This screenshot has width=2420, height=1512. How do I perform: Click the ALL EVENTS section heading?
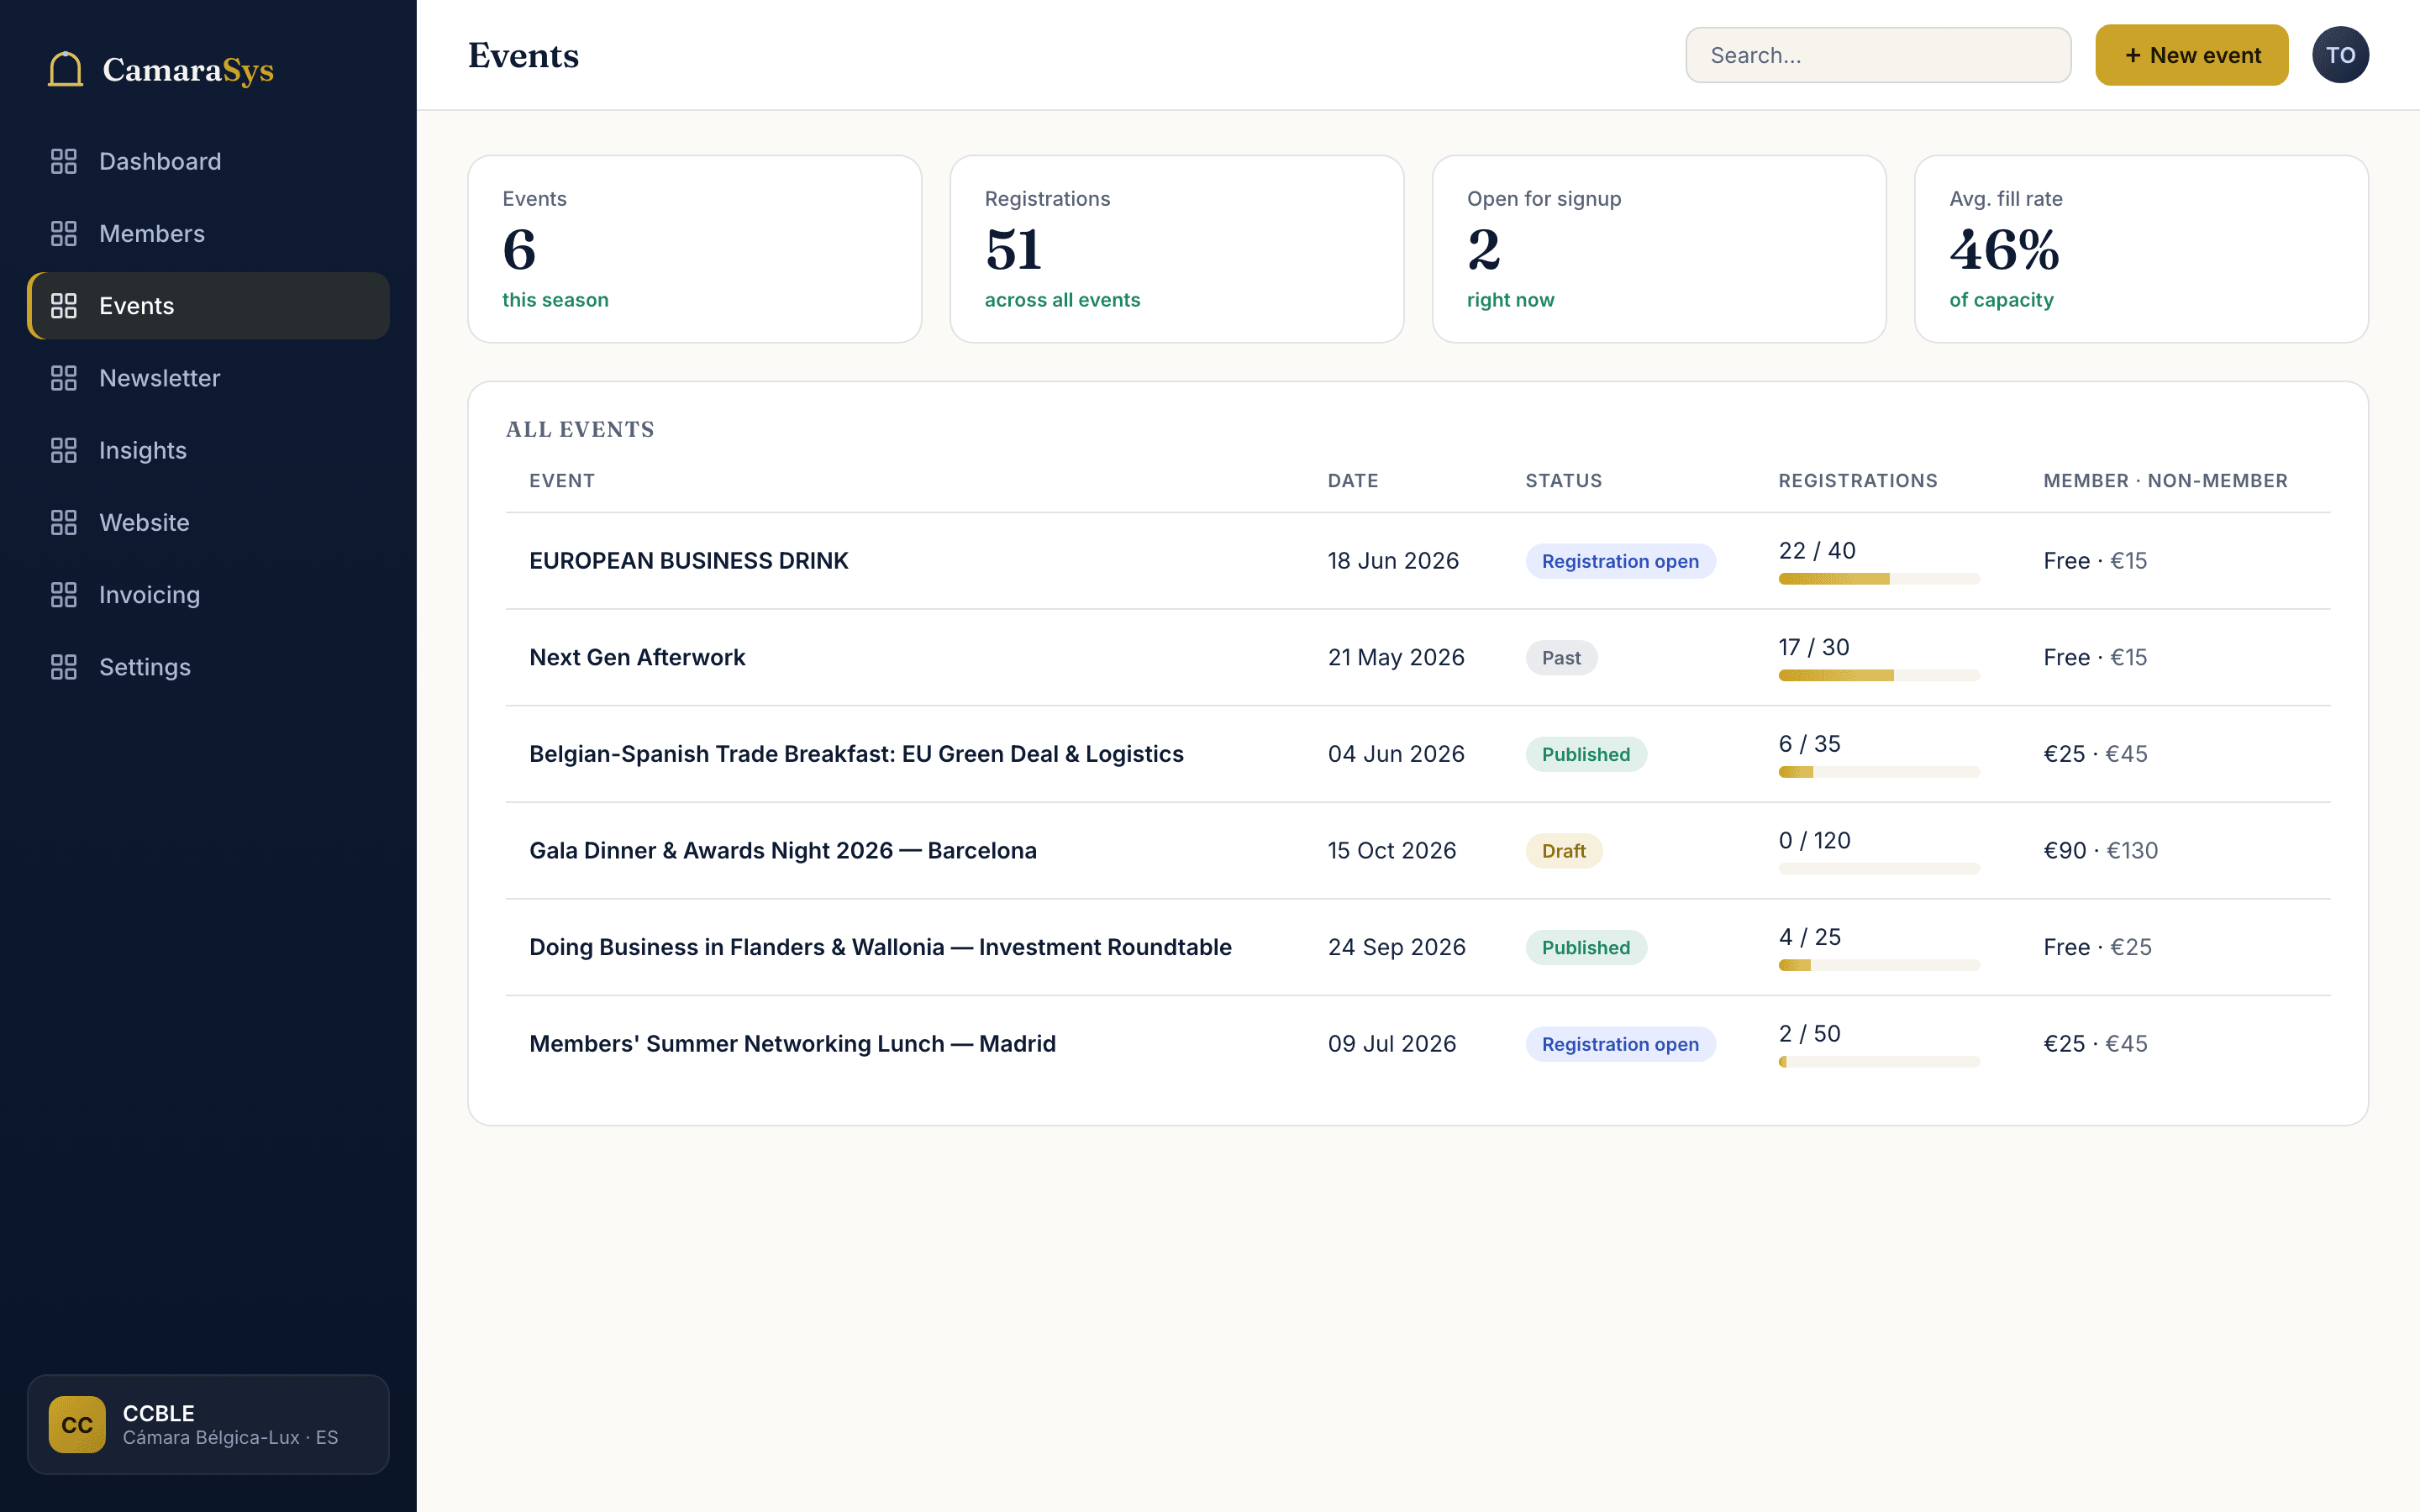(580, 429)
